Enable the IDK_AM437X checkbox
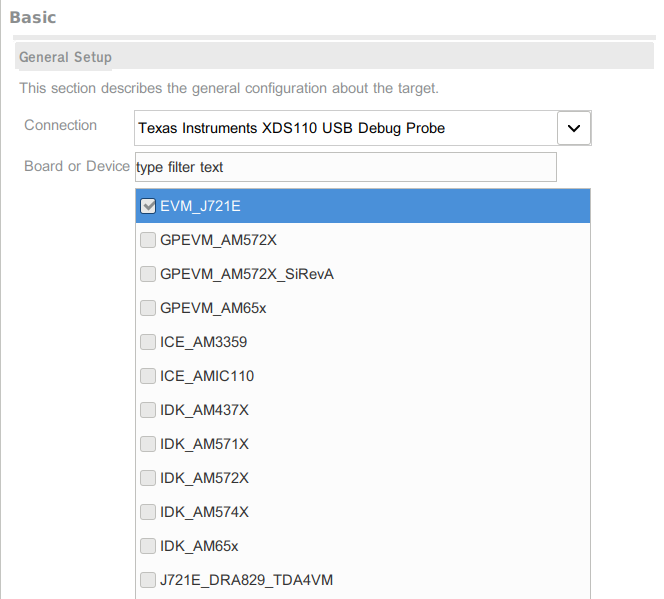The image size is (664, 599). 148,410
